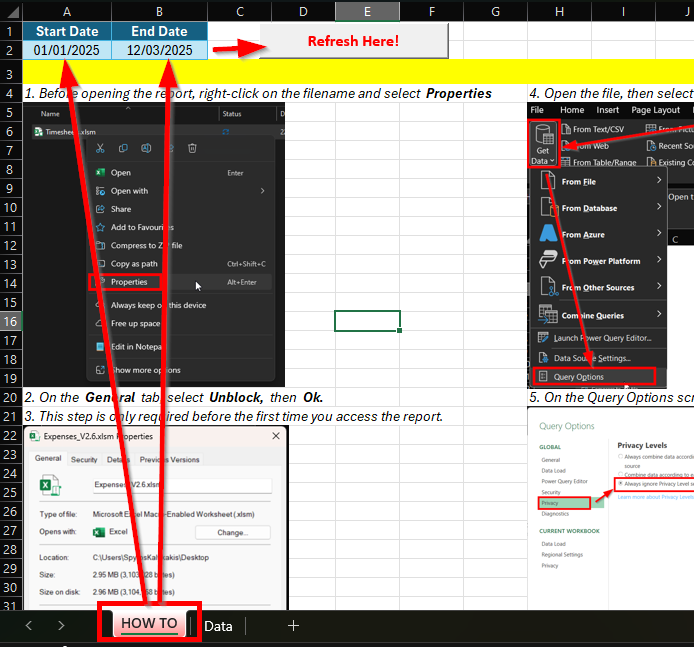
Task: Click the step 5 text 'On the Query Options'
Action: tap(612, 397)
